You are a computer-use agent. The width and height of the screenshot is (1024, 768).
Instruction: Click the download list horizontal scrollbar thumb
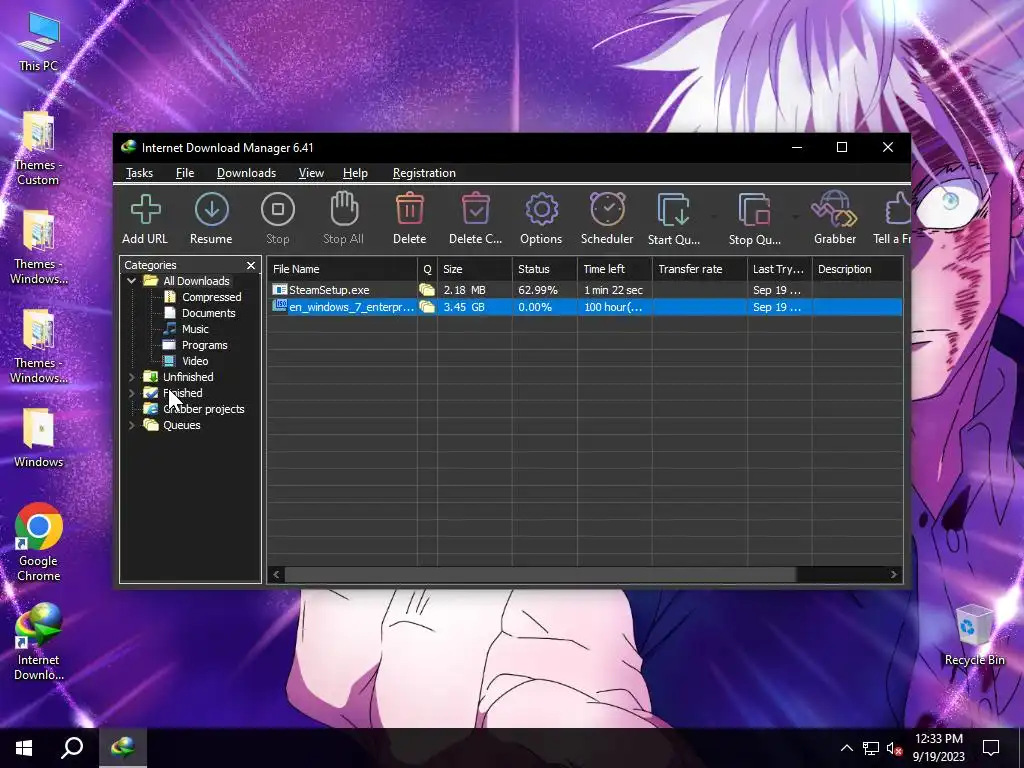tap(540, 575)
